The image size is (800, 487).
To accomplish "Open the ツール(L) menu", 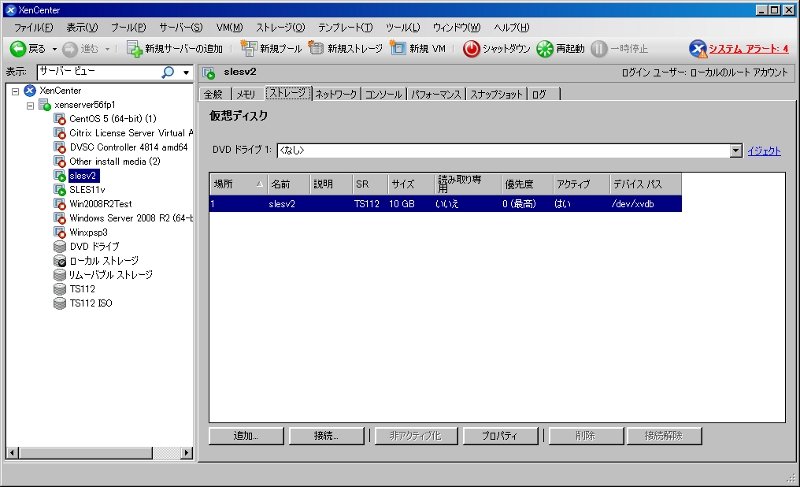I will 403,28.
